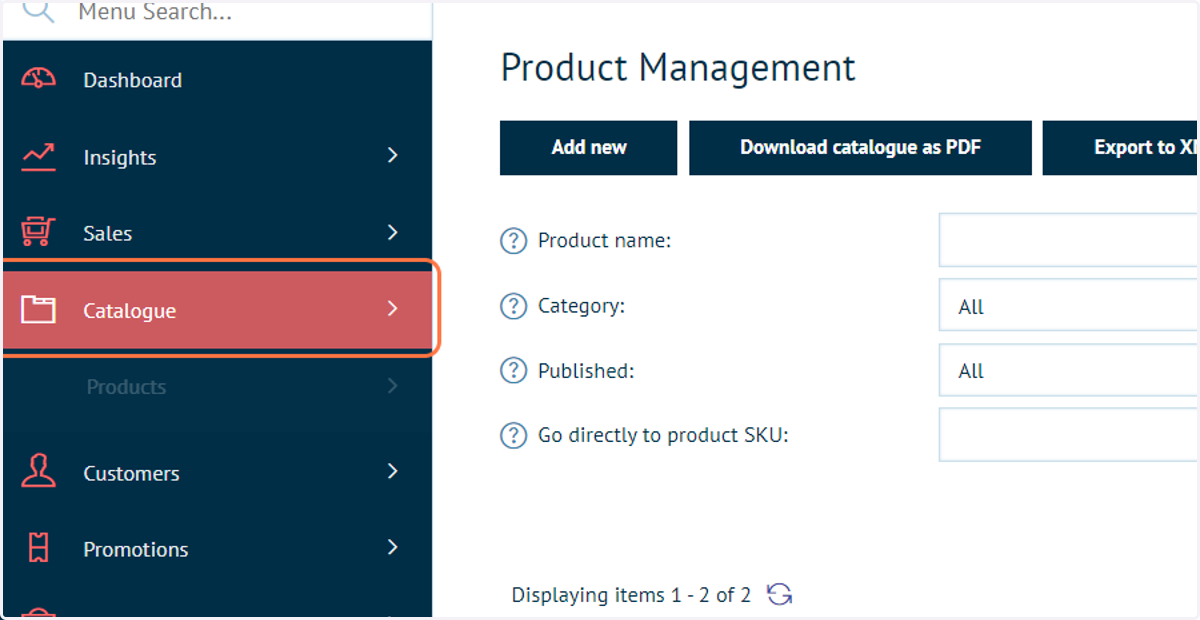Click the help icon beside Product name

coord(513,241)
